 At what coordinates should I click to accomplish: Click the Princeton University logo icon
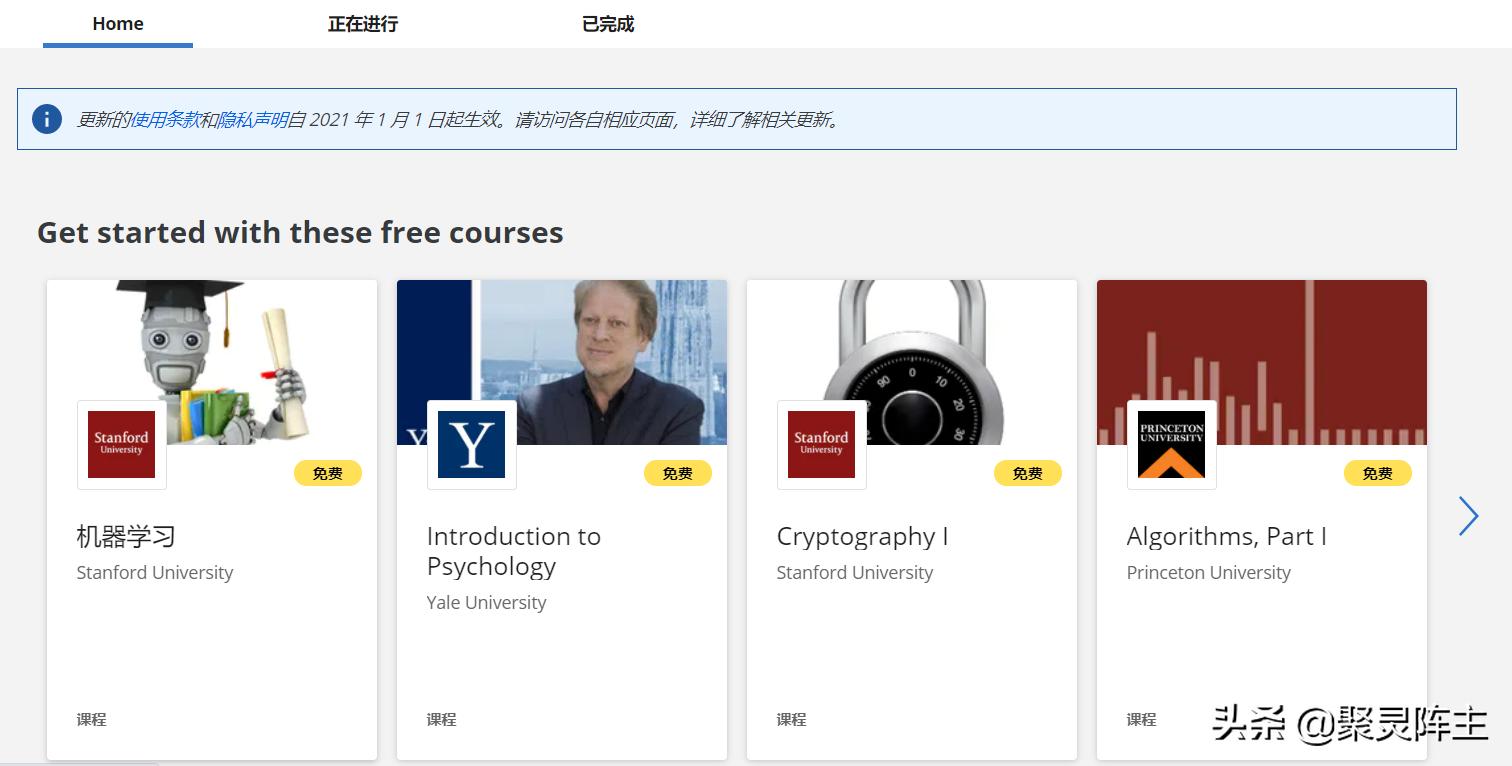point(1172,444)
